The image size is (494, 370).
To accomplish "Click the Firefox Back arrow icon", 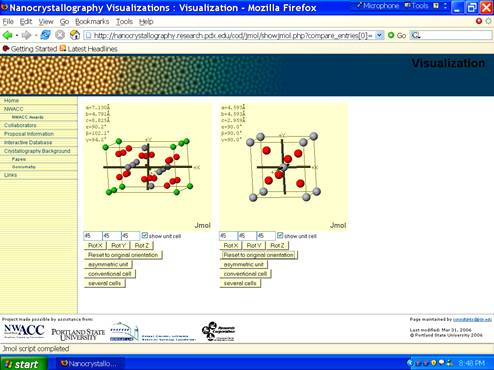I will (7, 35).
